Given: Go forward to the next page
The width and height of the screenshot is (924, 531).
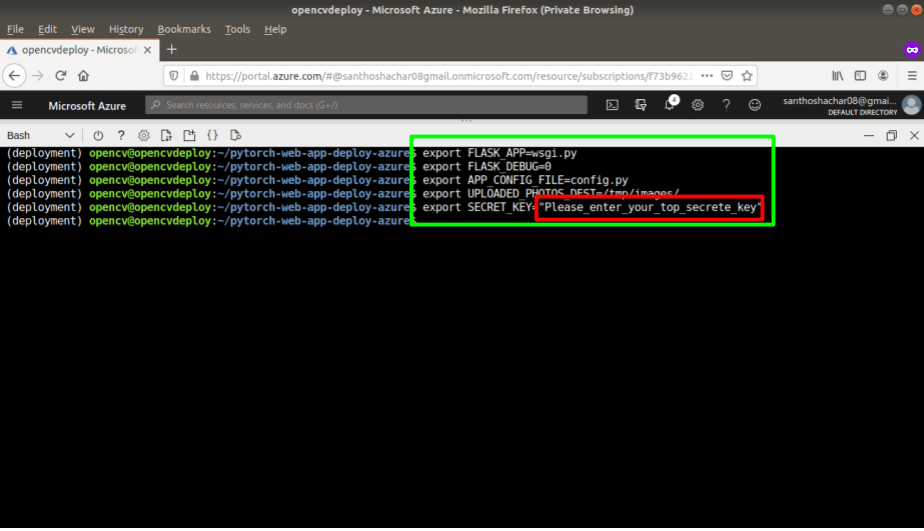Looking at the screenshot, I should (x=38, y=75).
